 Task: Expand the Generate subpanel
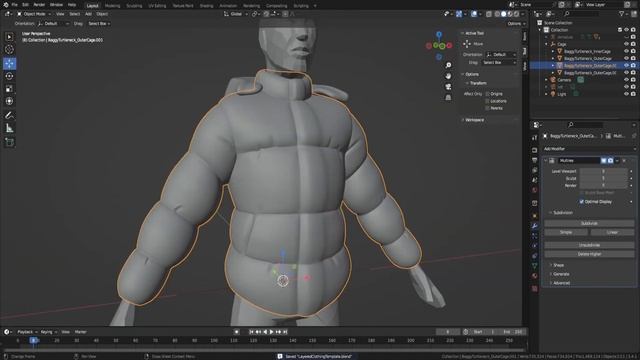pos(561,274)
